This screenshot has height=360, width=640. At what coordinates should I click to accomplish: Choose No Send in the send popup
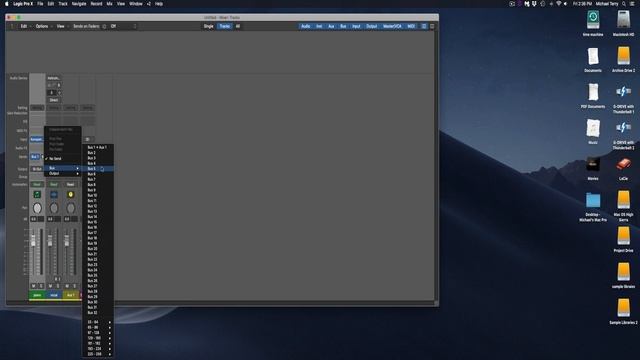(x=63, y=158)
